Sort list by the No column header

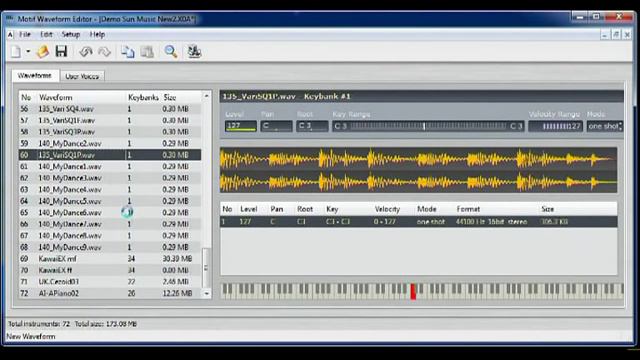pyautogui.click(x=26, y=98)
